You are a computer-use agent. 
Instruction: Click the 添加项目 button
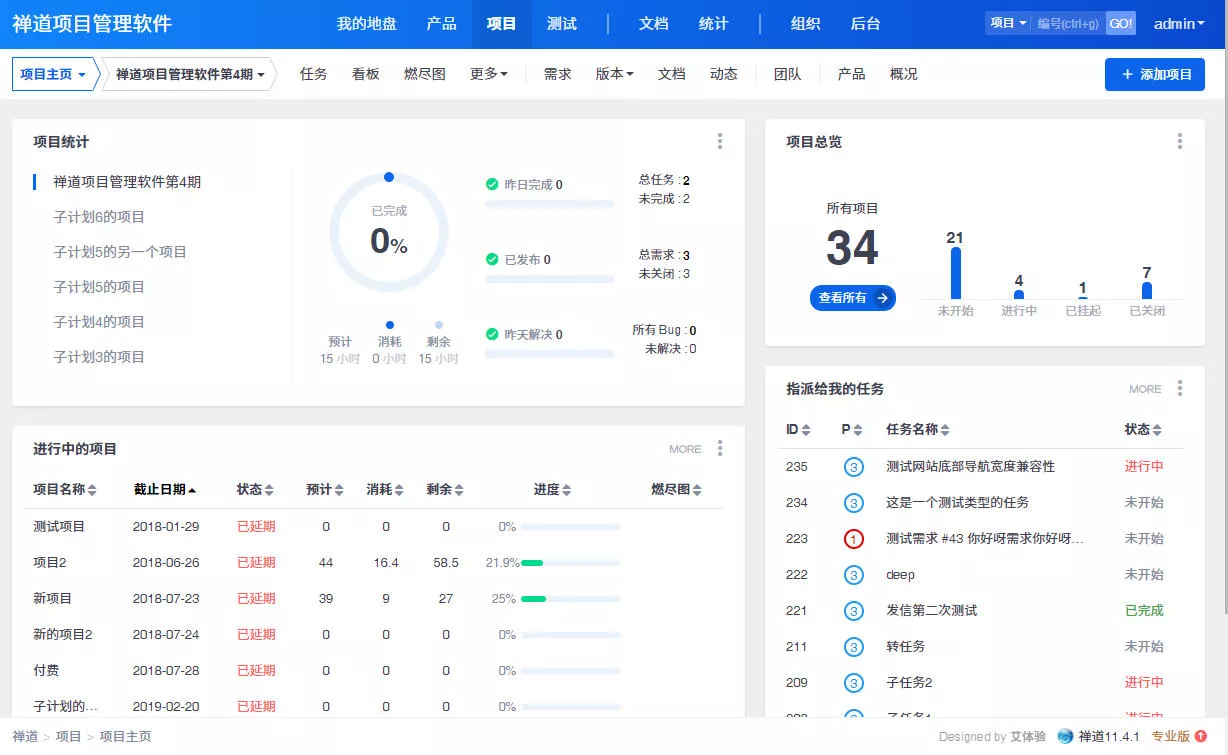[x=1155, y=74]
